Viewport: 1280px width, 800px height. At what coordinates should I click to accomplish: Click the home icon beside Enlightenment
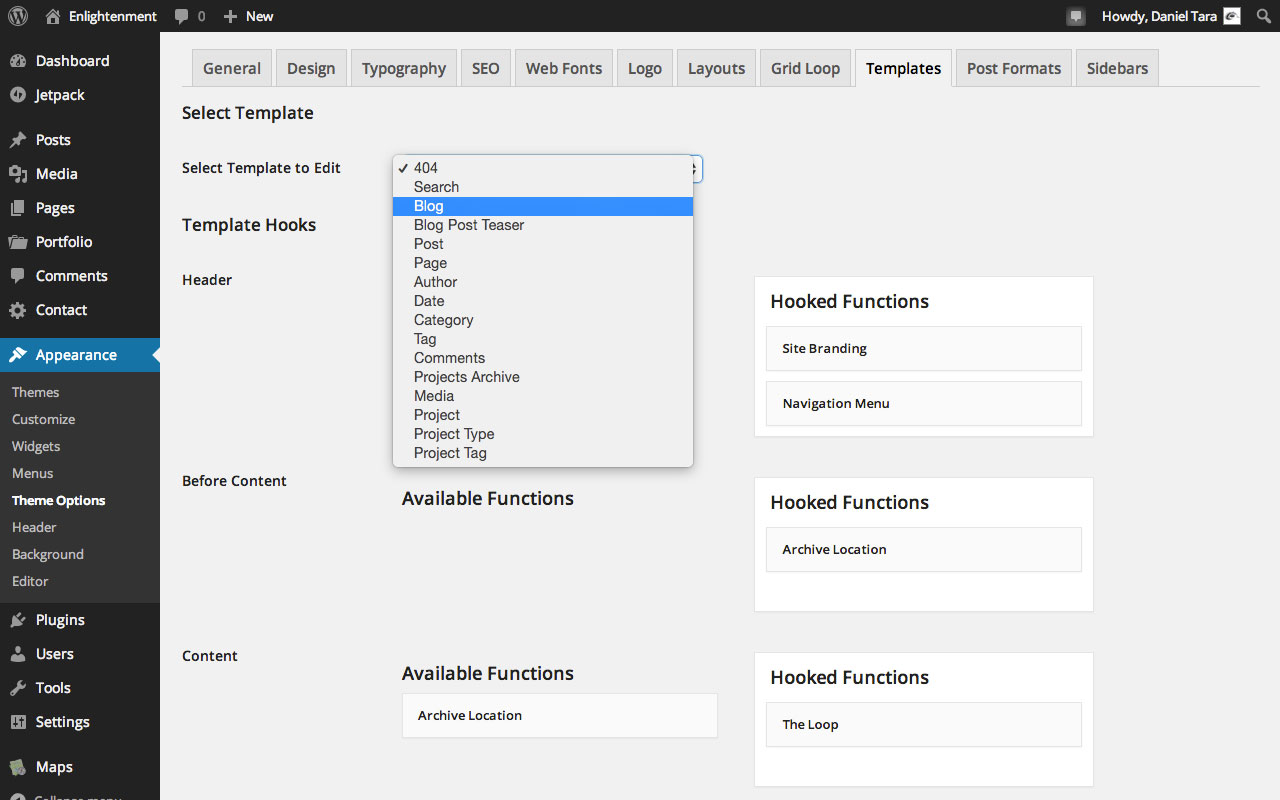53,16
